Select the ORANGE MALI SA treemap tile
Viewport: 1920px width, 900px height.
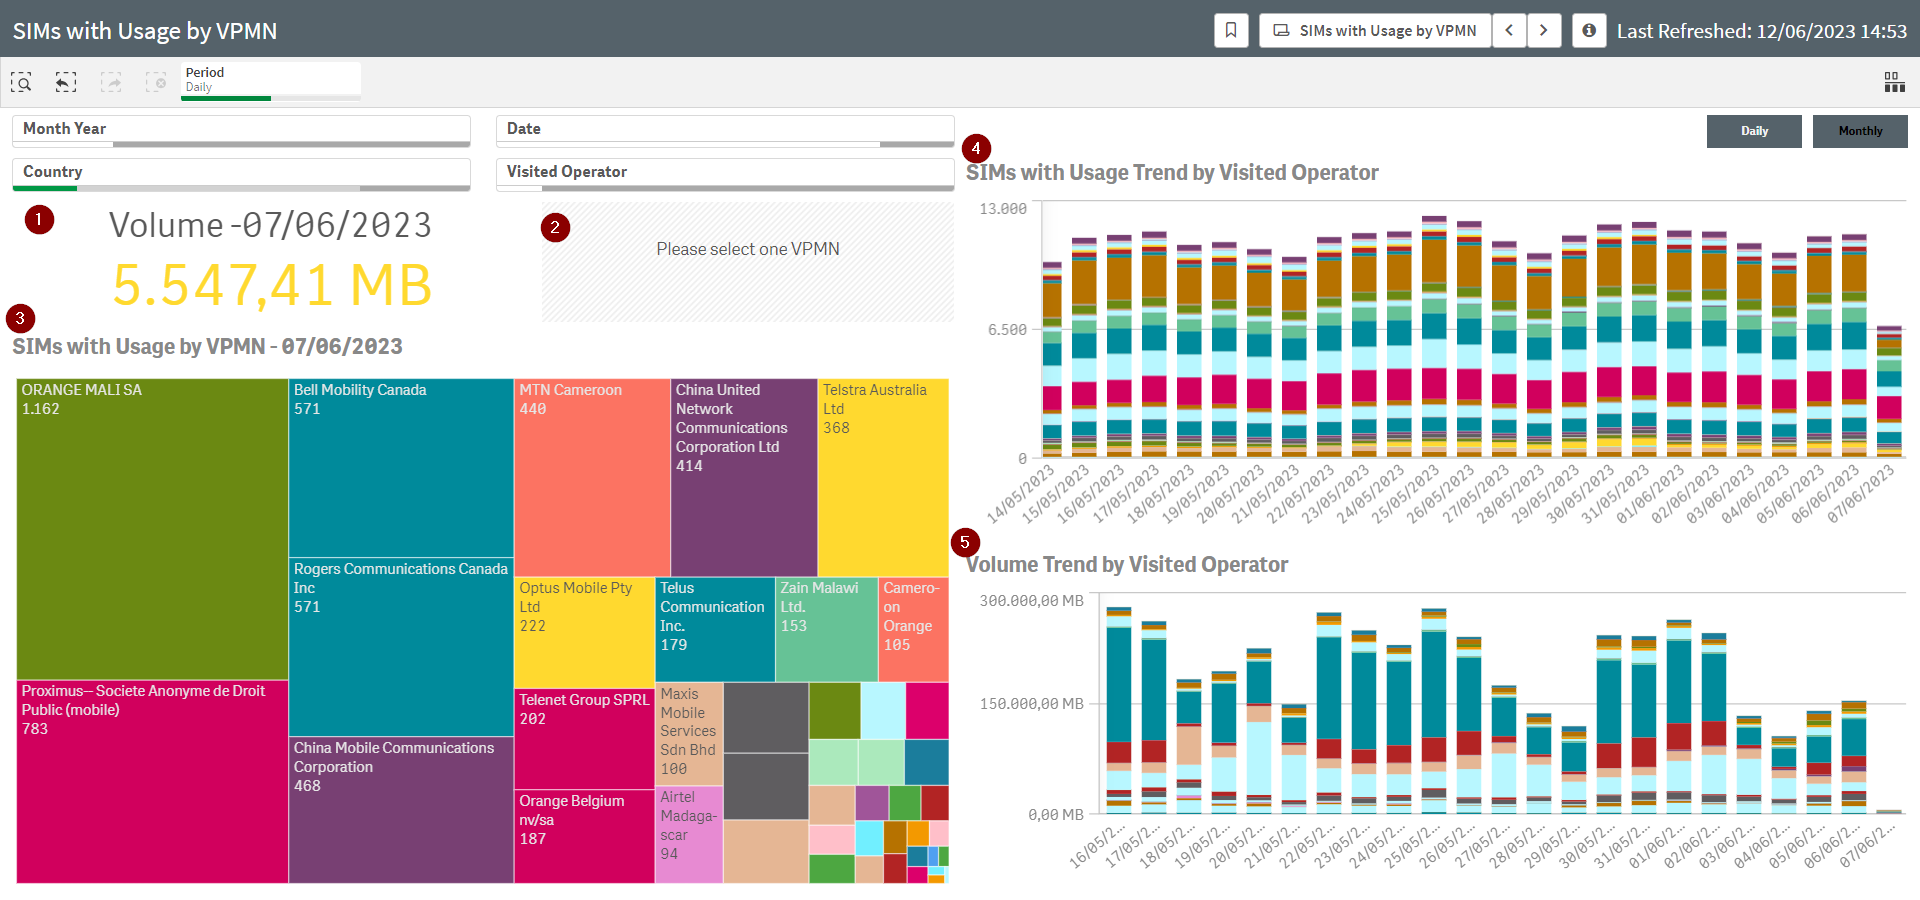[x=152, y=530]
